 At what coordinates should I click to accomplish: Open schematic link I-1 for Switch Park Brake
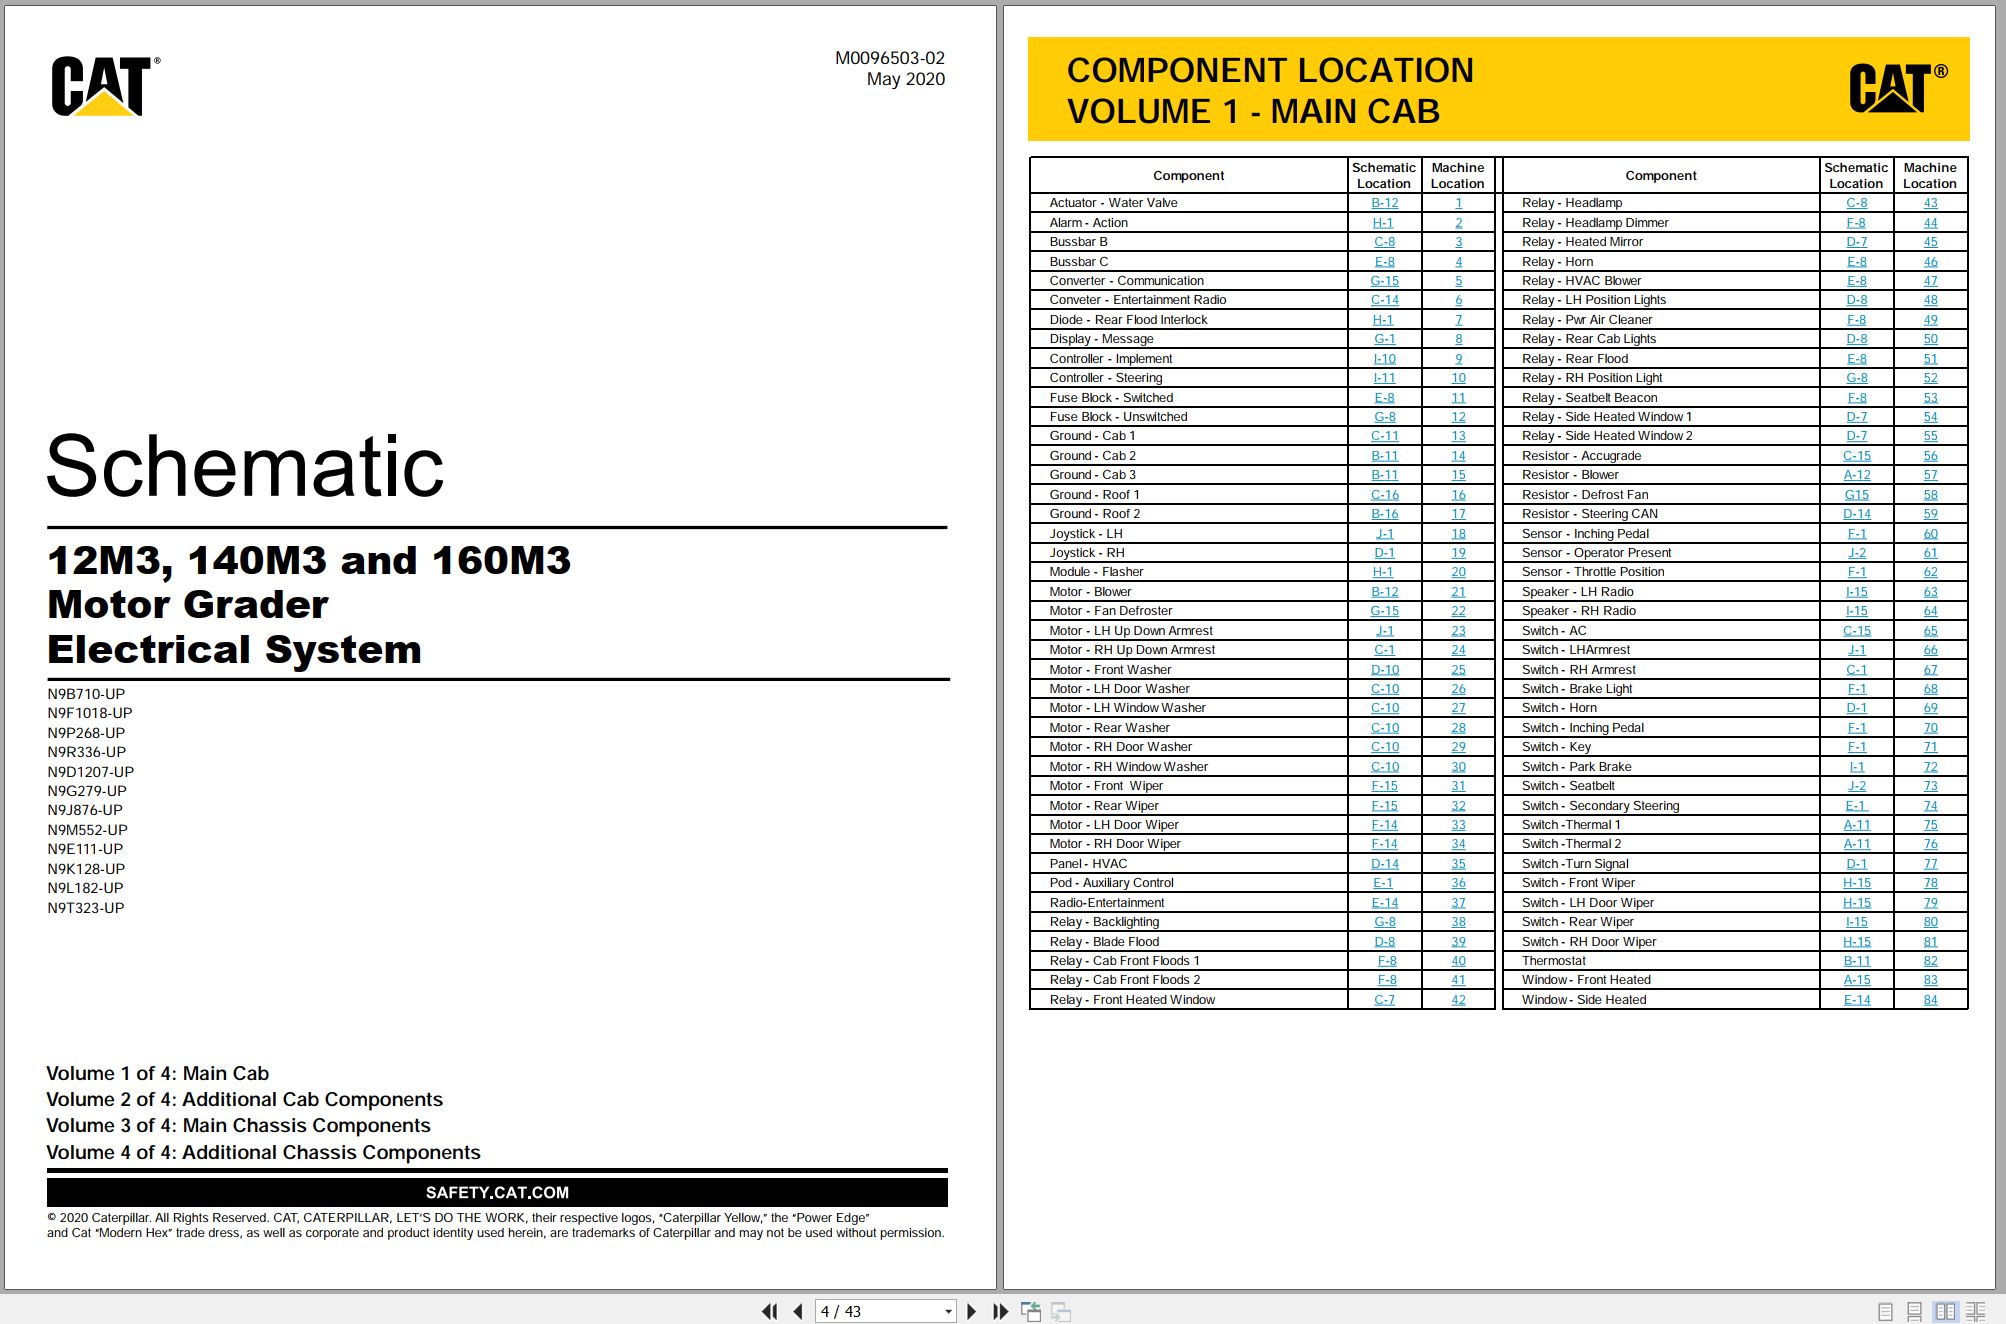(1856, 767)
